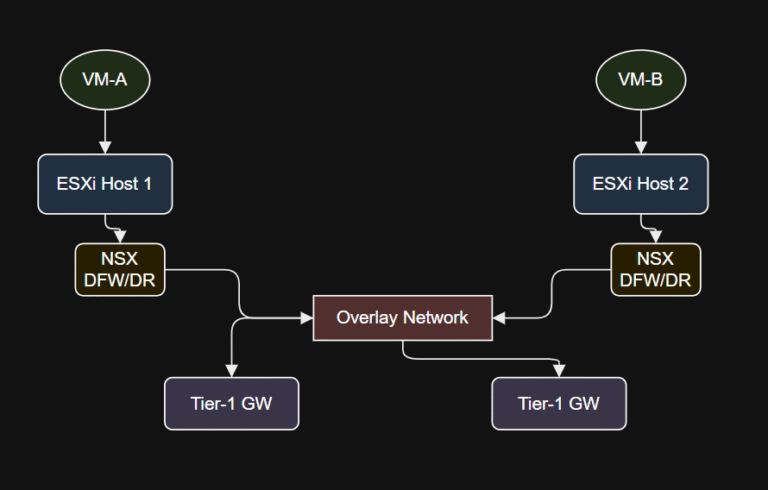
Task: Select the Tier-1 GW node below Host 1 side
Action: click(x=232, y=404)
